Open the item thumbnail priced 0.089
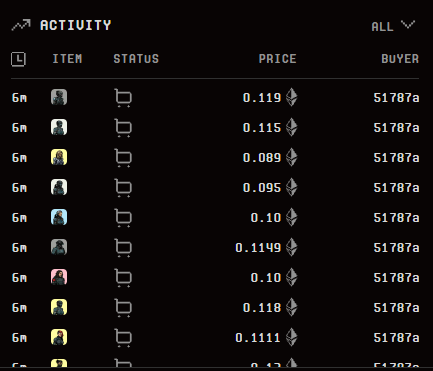The height and width of the screenshot is (371, 433). point(59,157)
